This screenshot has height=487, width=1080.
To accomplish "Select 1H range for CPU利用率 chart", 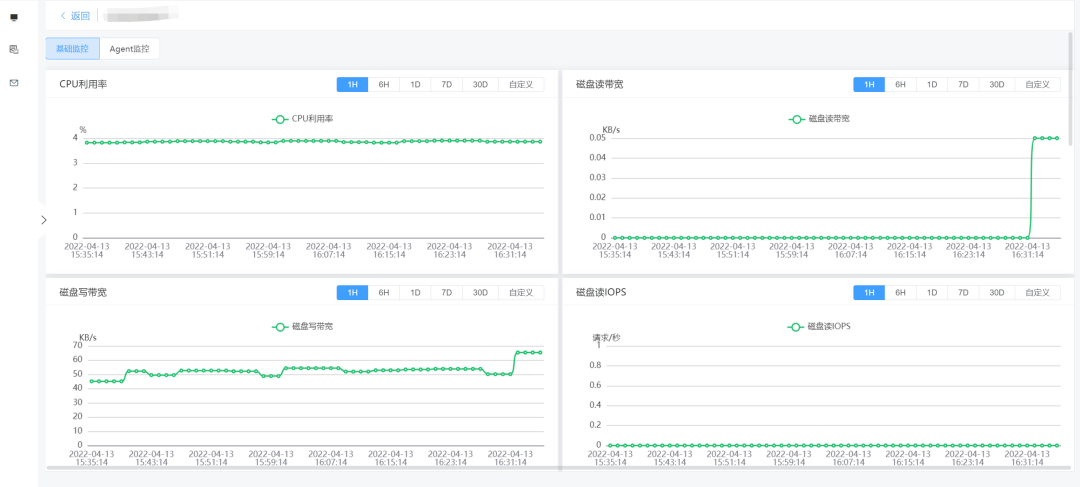I will [x=353, y=84].
